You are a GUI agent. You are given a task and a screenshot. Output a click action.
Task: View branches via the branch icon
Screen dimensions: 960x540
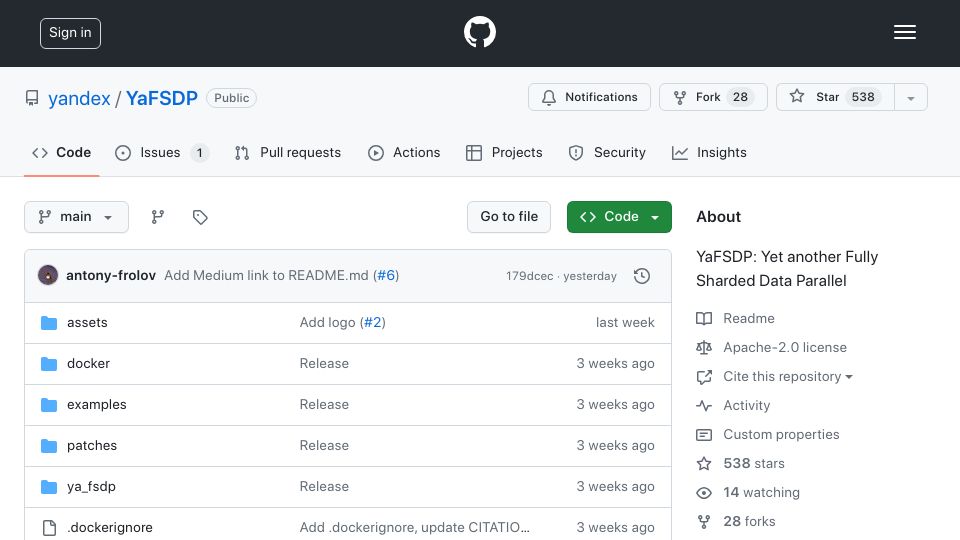pos(158,217)
